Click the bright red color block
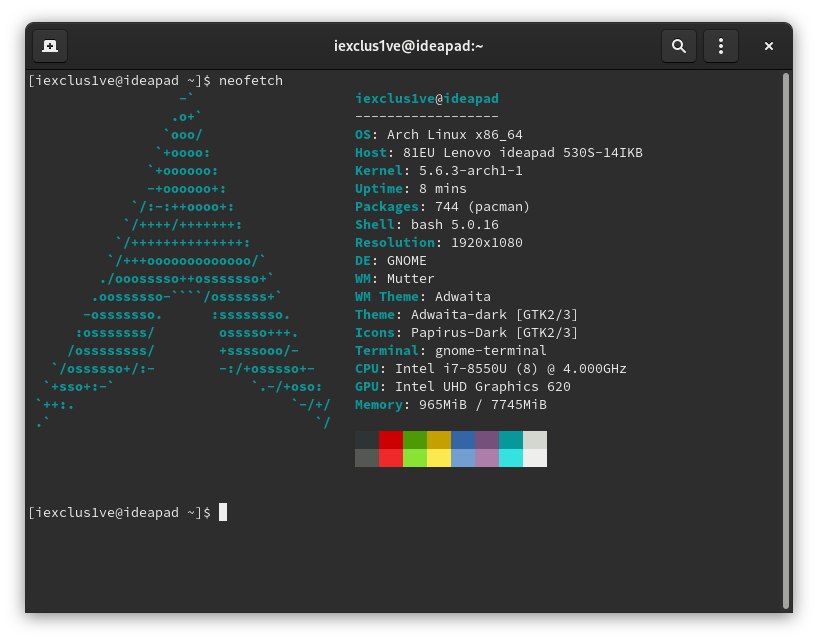818x641 pixels. click(391, 458)
